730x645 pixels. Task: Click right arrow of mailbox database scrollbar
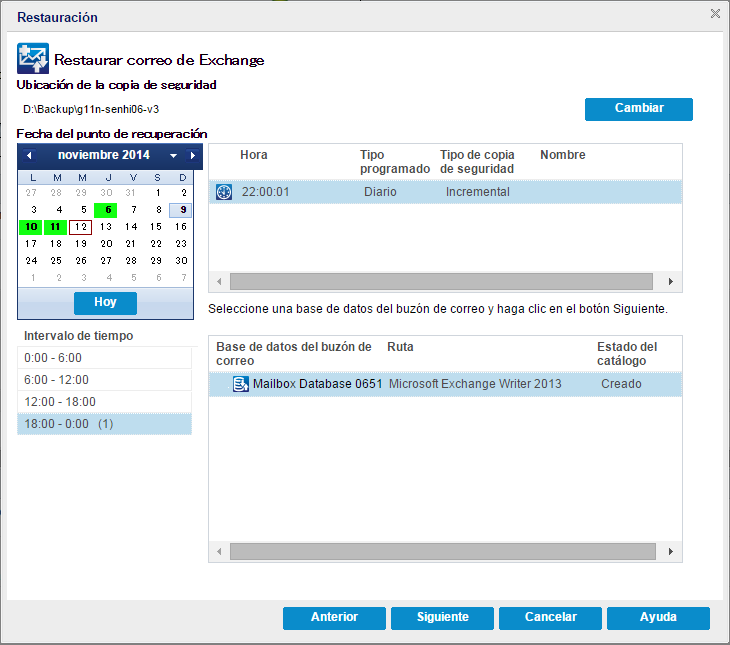(670, 552)
